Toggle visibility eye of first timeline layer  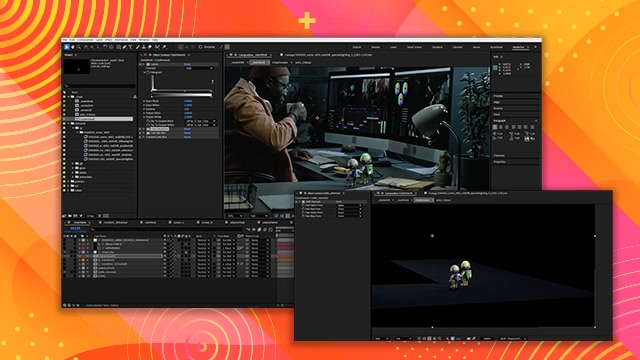coord(64,240)
